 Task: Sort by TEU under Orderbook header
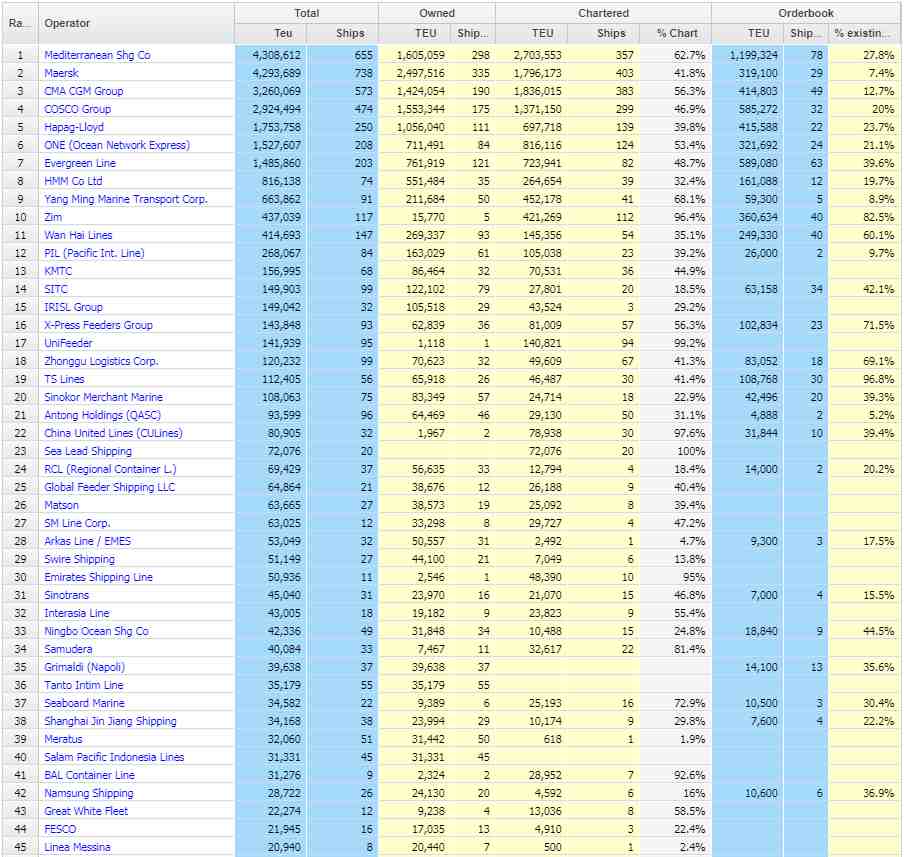coord(747,33)
